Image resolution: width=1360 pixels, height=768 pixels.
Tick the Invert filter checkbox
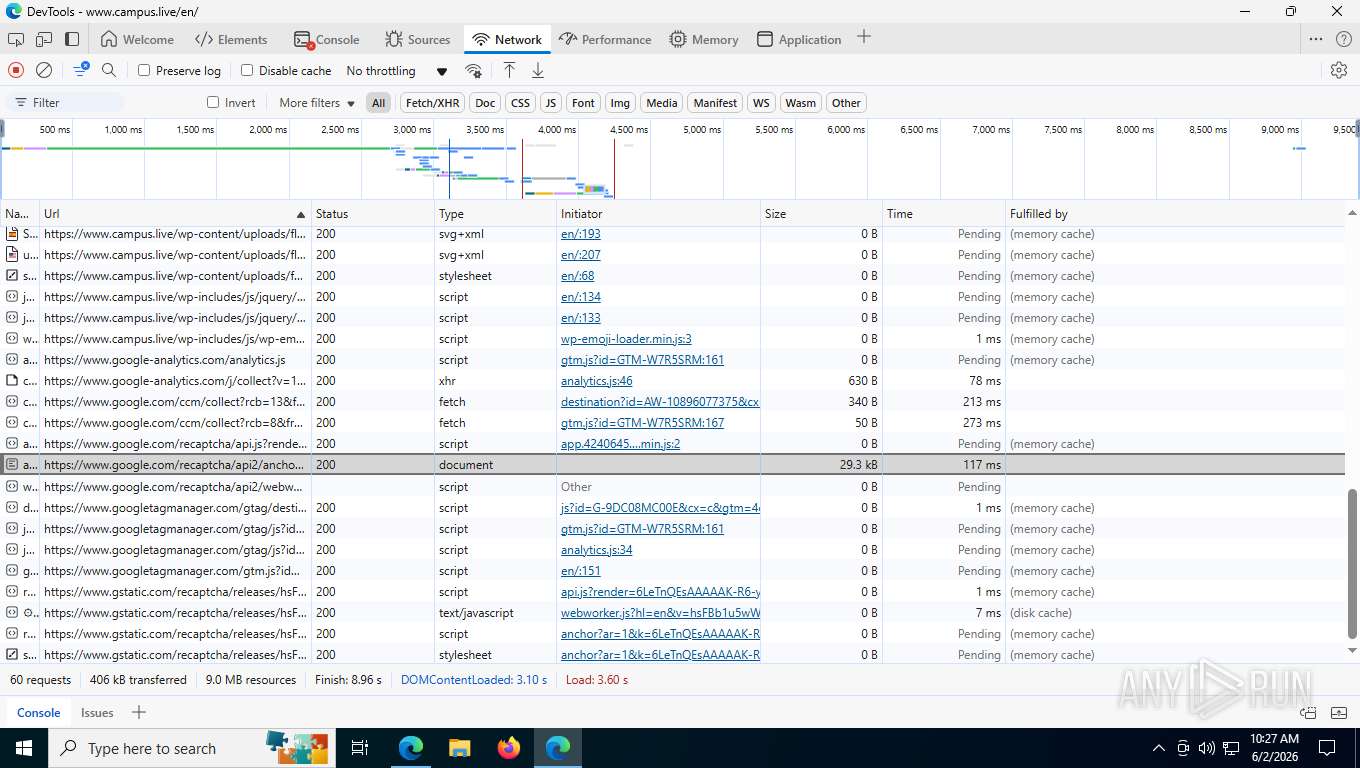(213, 102)
